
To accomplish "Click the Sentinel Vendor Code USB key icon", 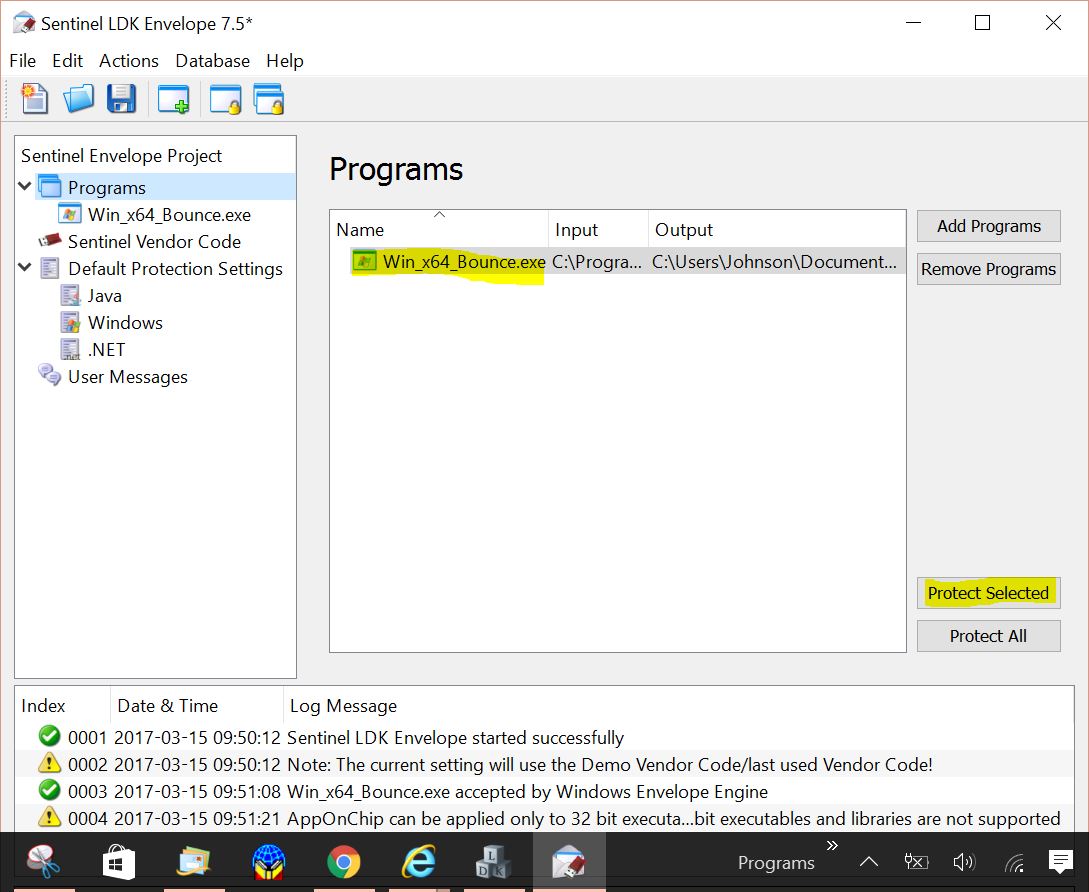I will coord(49,240).
